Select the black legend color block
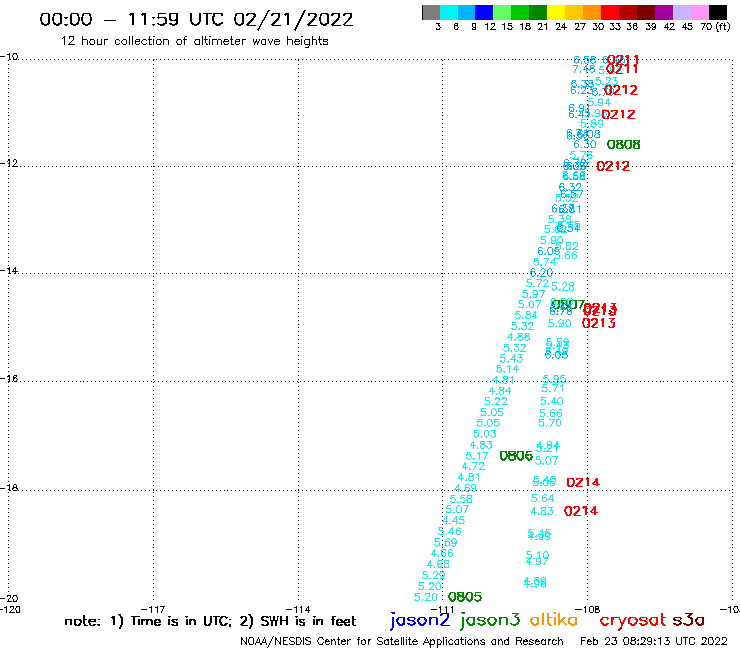Image resolution: width=740 pixels, height=650 pixels. click(x=717, y=13)
